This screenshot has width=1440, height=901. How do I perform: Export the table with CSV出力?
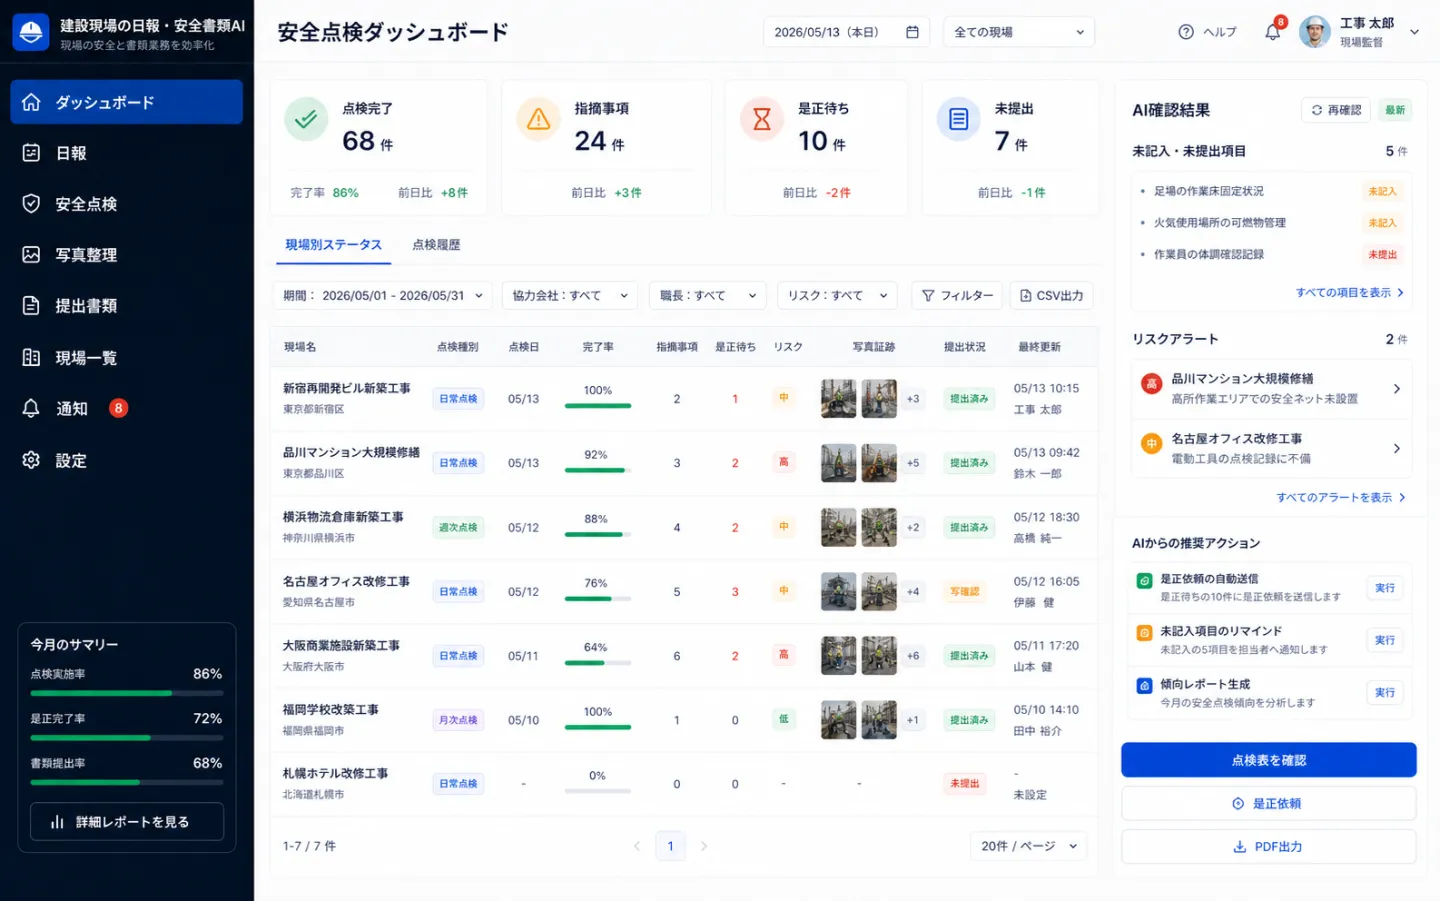coord(1052,296)
